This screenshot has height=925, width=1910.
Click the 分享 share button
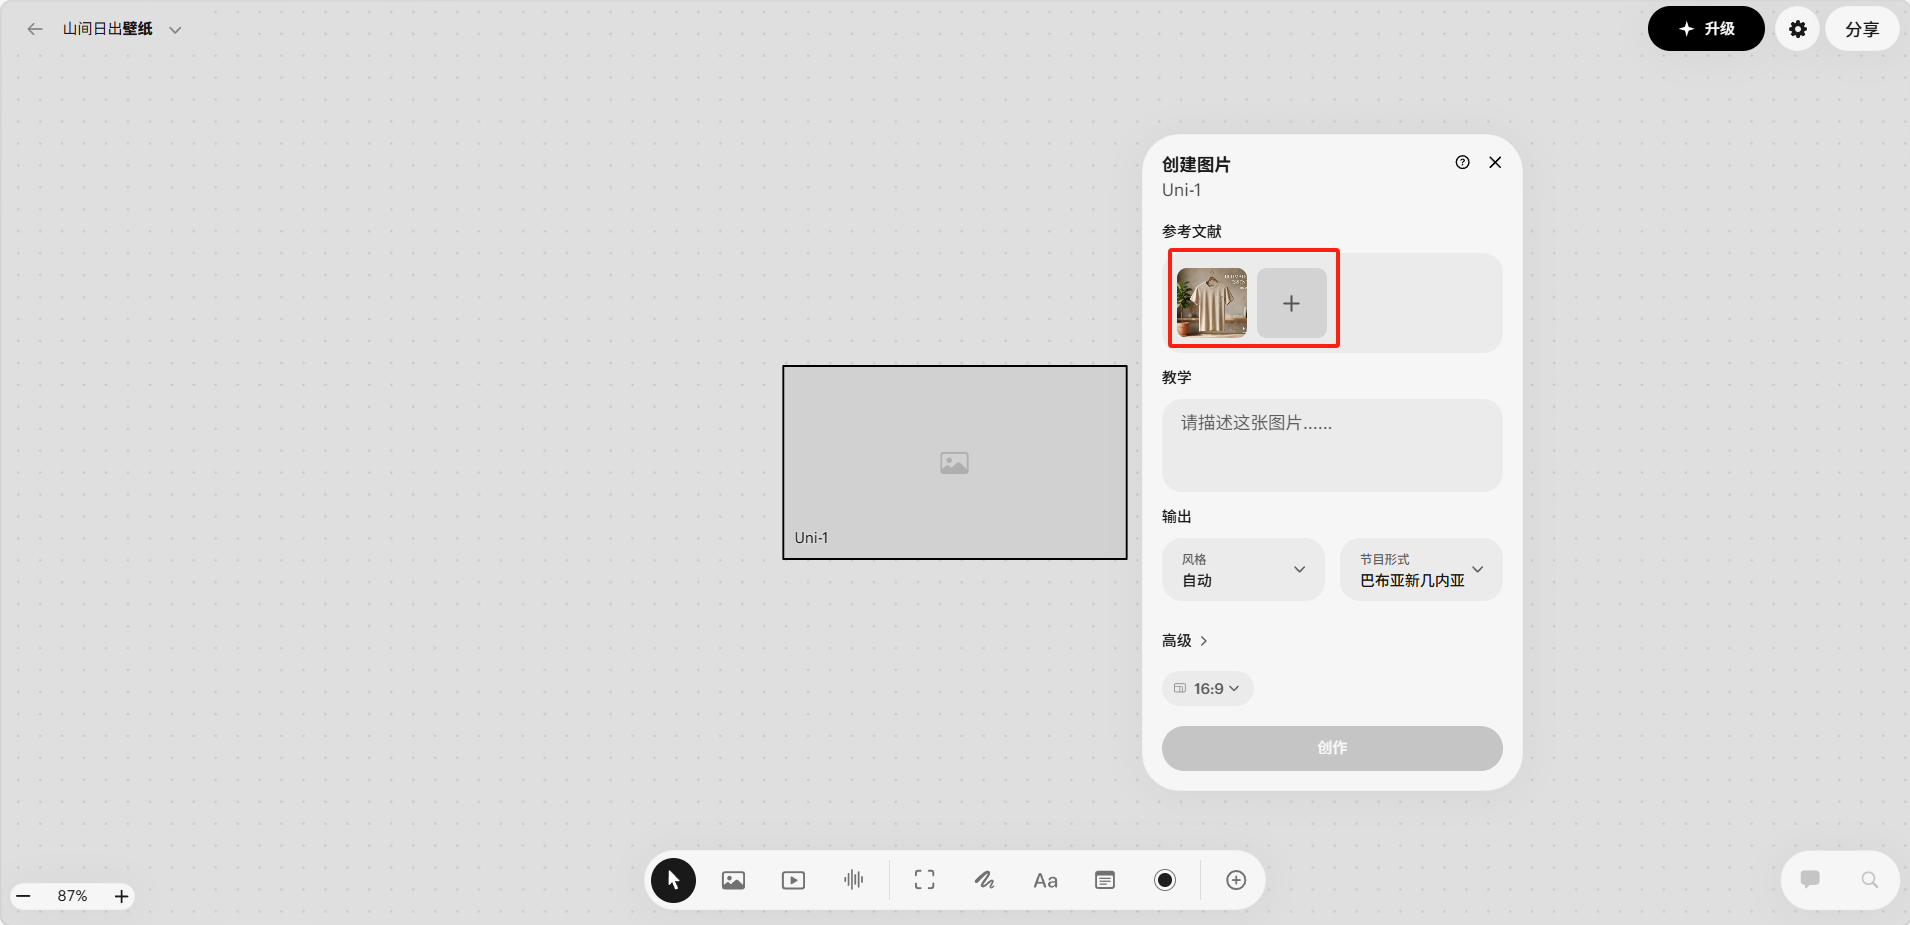click(1861, 29)
